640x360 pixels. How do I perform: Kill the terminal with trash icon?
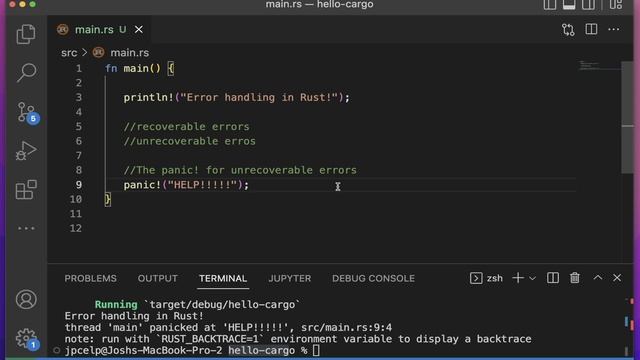[575, 278]
